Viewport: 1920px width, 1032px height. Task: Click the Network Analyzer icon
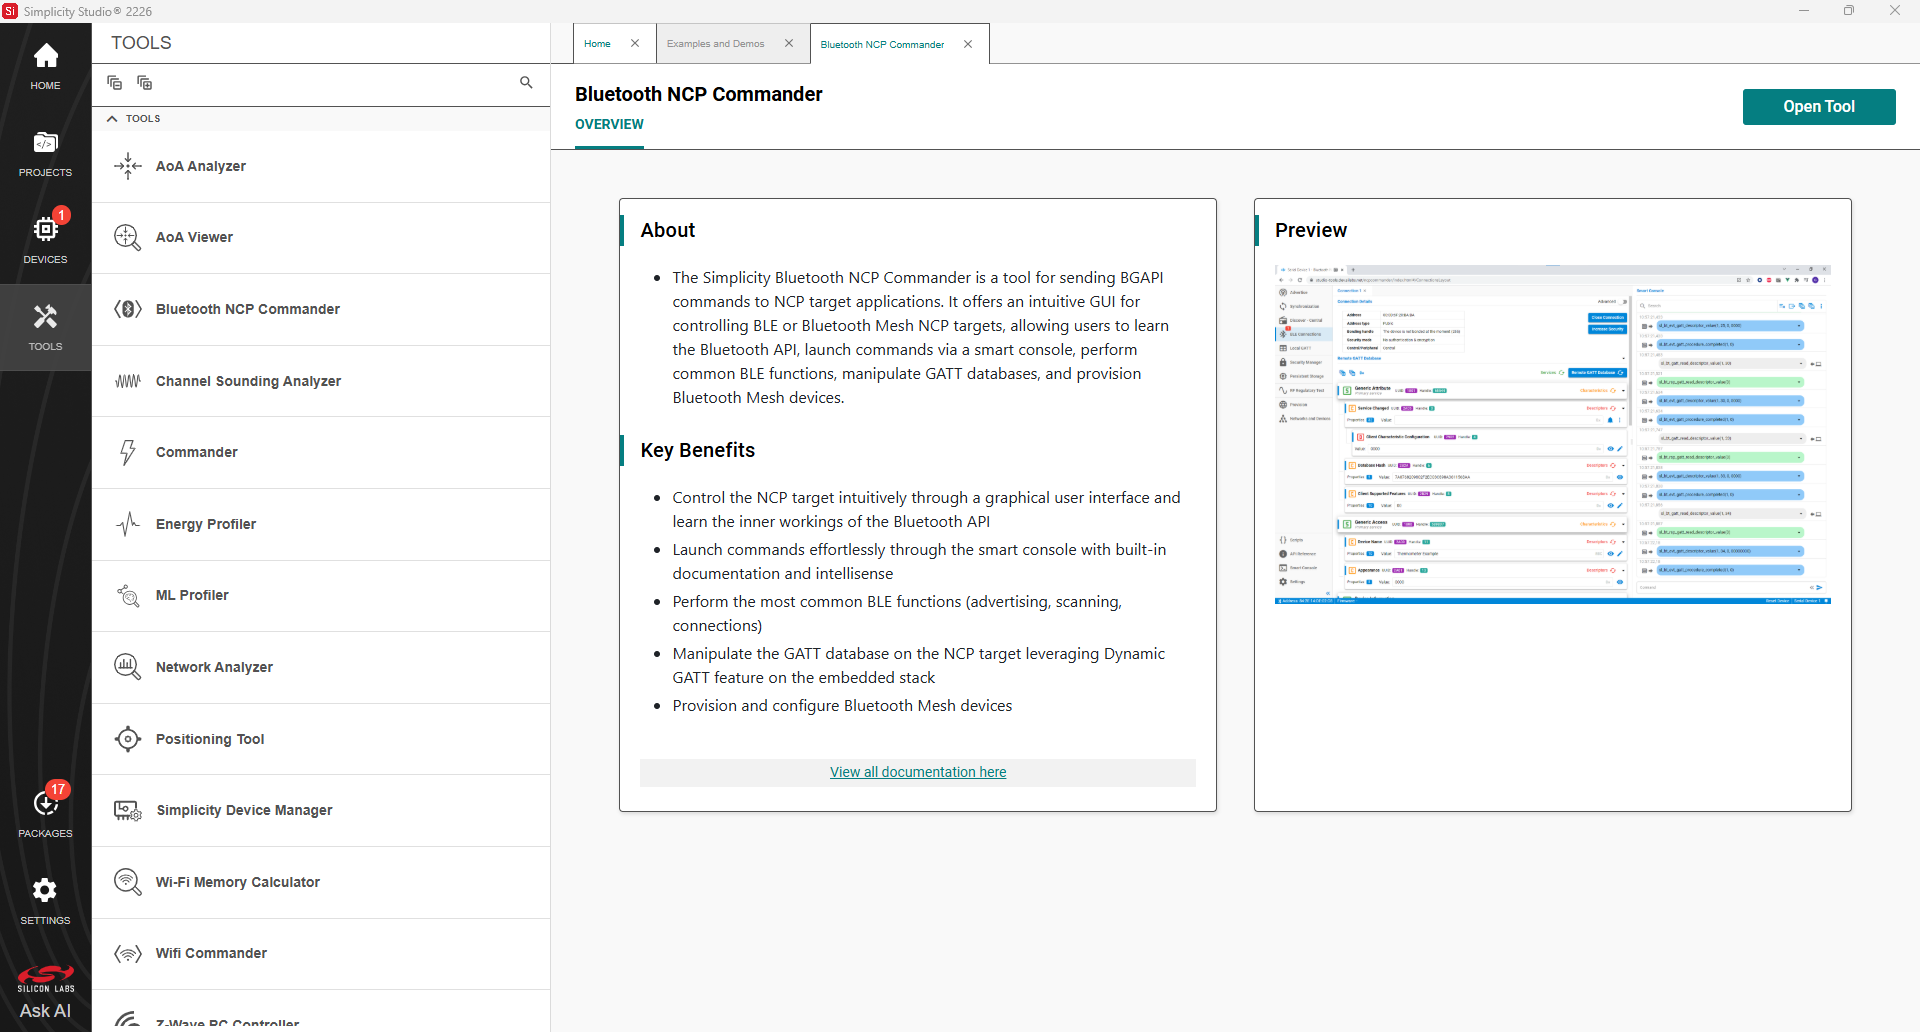(128, 667)
